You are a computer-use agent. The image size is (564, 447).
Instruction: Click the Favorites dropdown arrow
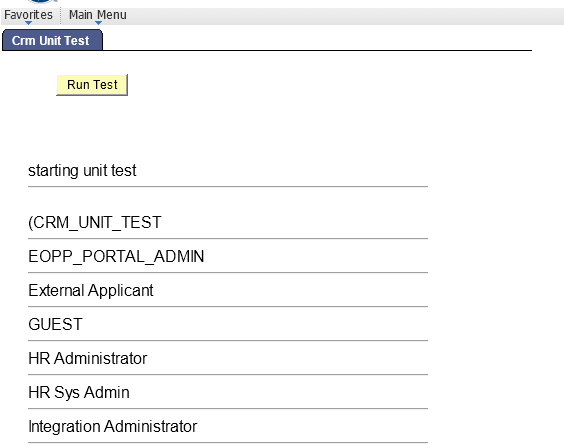click(28, 23)
